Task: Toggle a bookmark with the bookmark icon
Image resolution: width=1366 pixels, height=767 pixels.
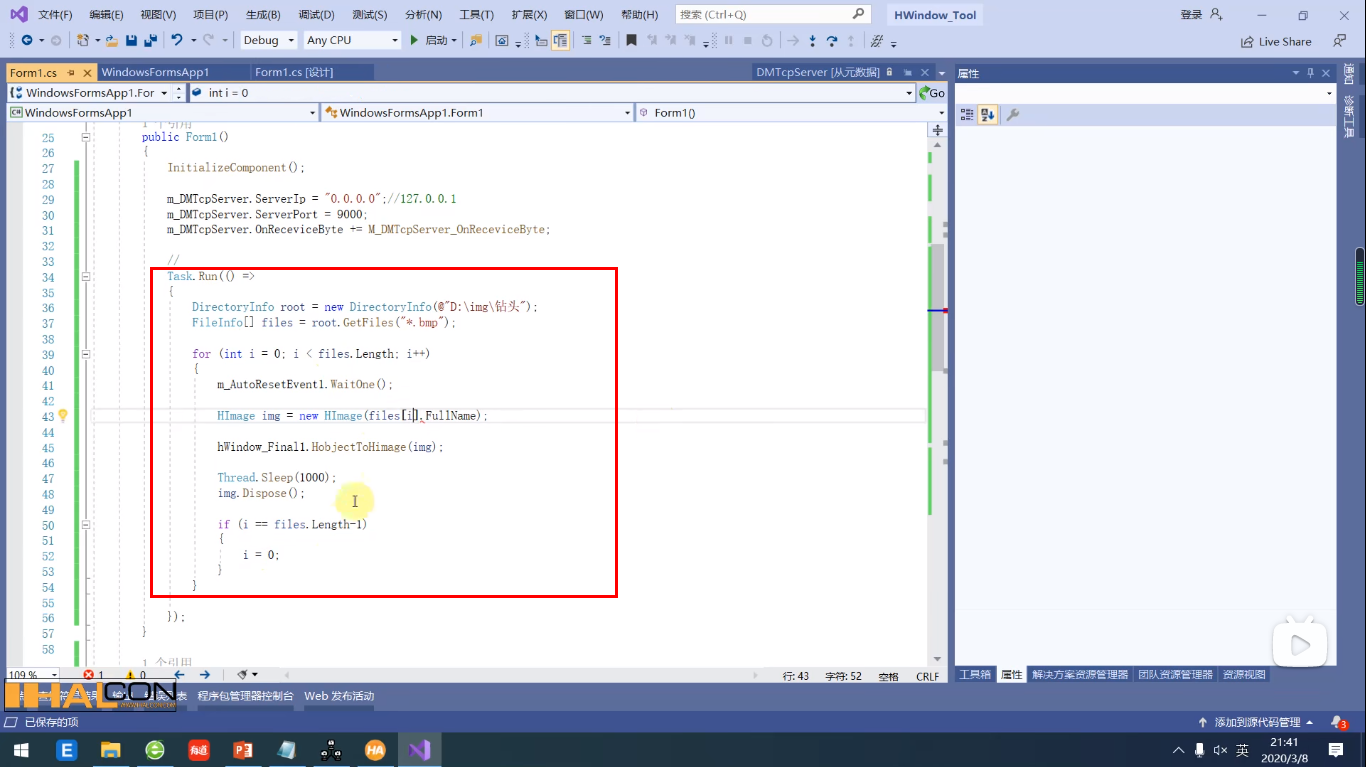Action: (x=632, y=41)
